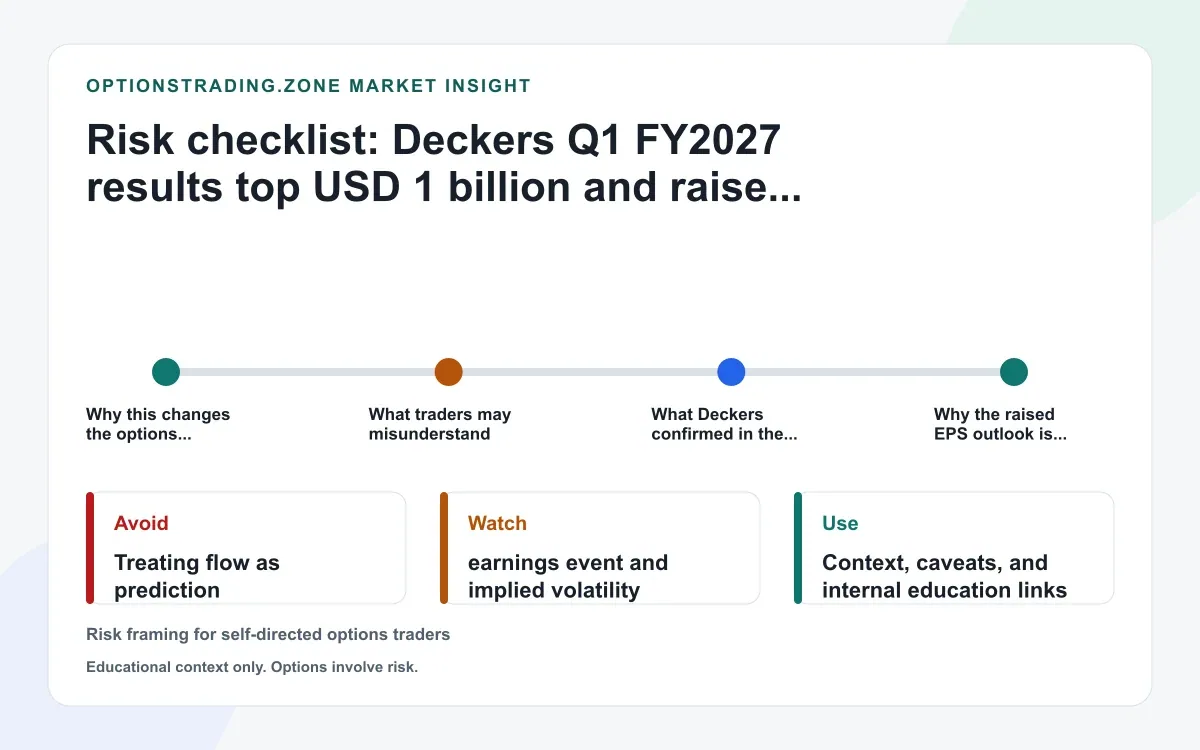Screen dimensions: 1200x750
Task: Open the Avoid card about treating flow as prediction
Action: [246, 548]
